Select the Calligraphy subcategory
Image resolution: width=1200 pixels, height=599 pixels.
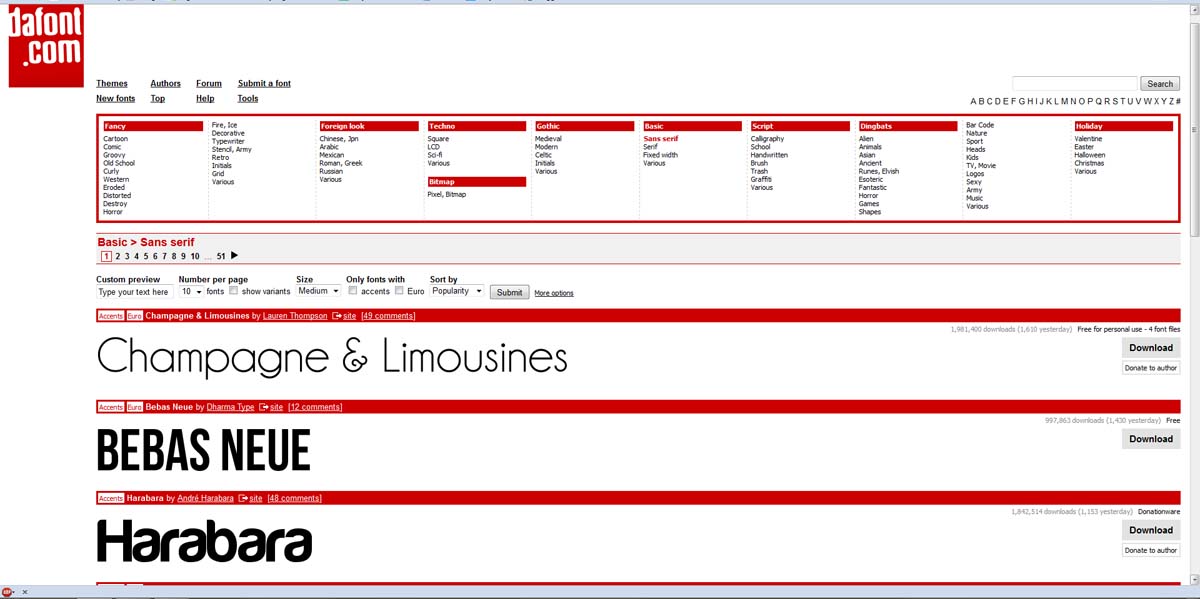(768, 139)
